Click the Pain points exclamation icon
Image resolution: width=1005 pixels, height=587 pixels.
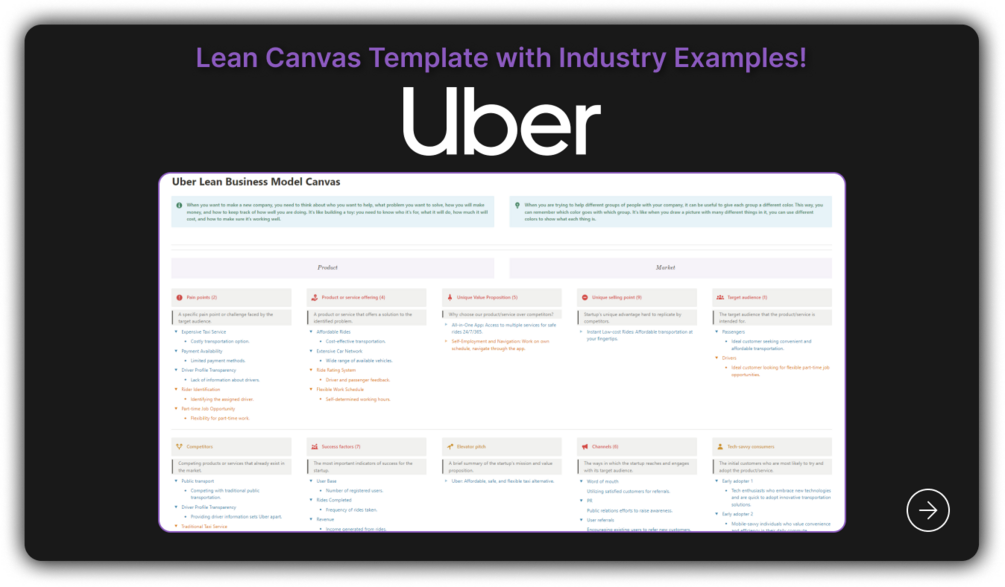point(179,297)
